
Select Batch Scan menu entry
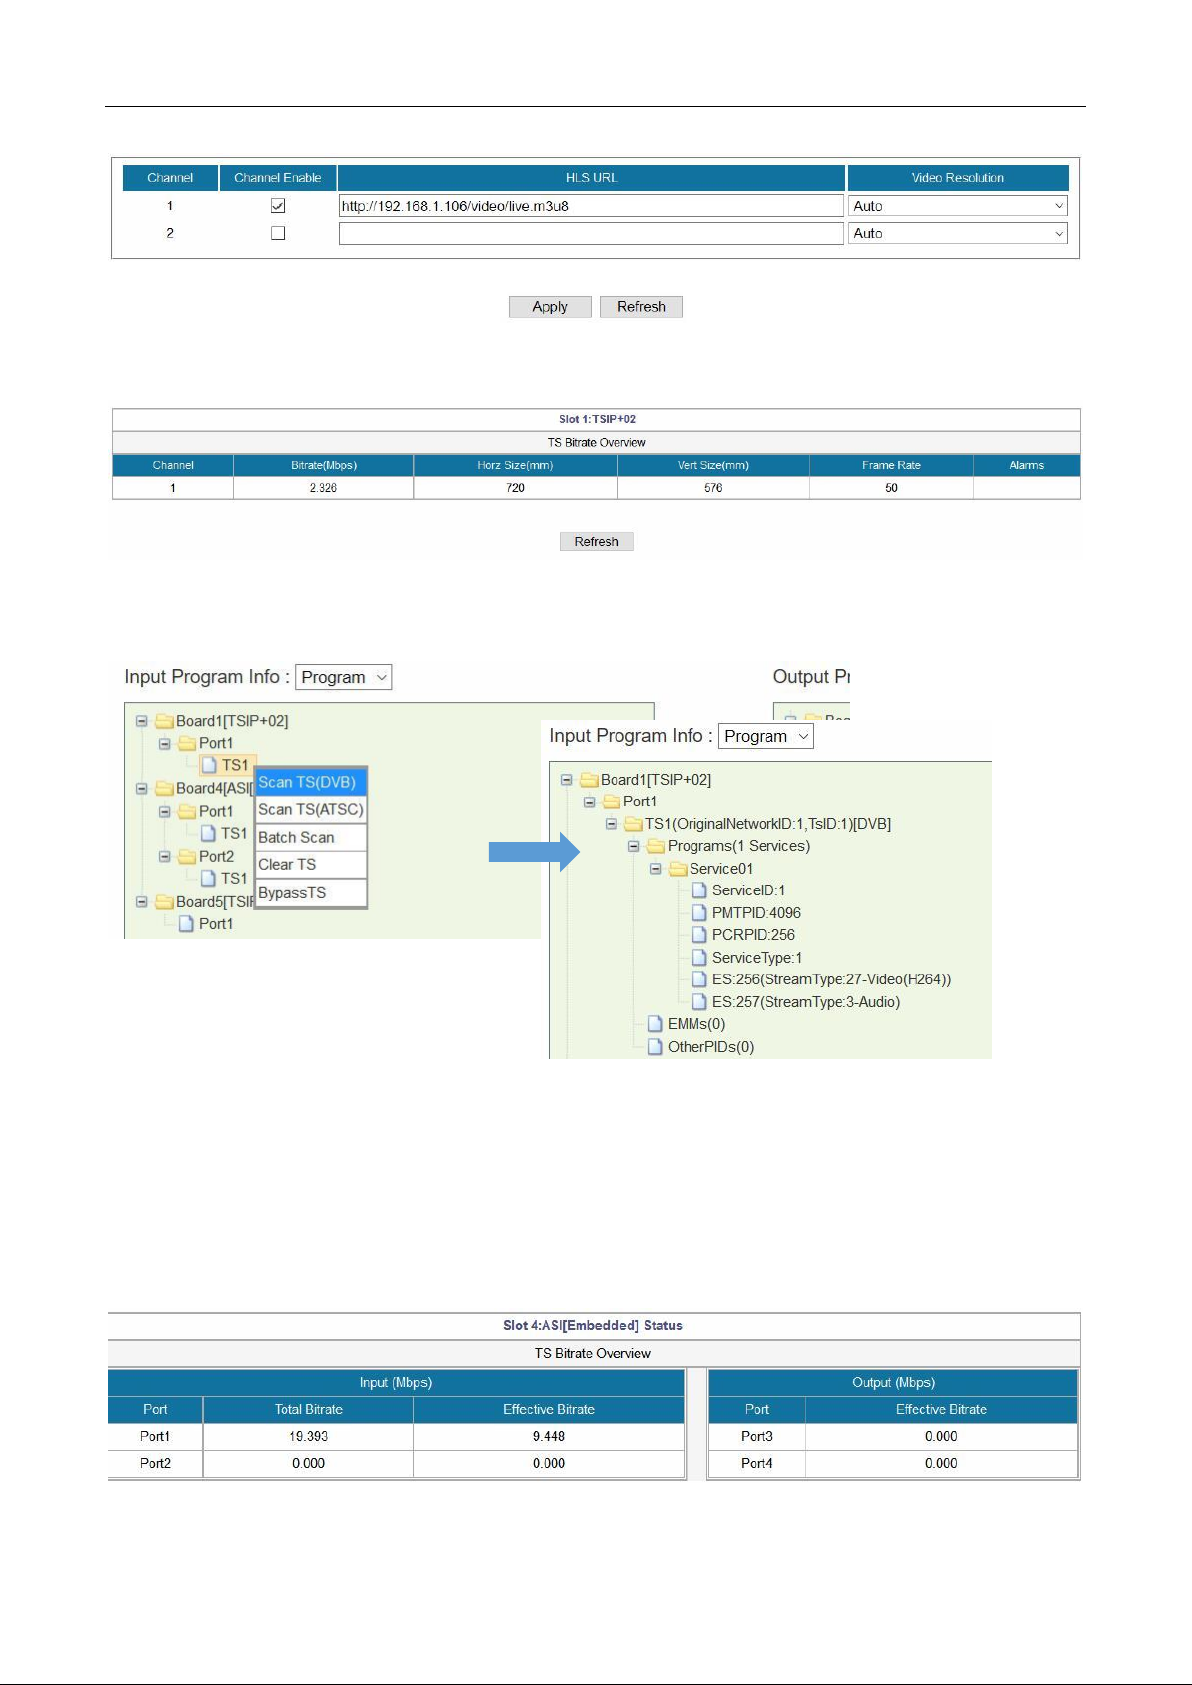point(311,837)
